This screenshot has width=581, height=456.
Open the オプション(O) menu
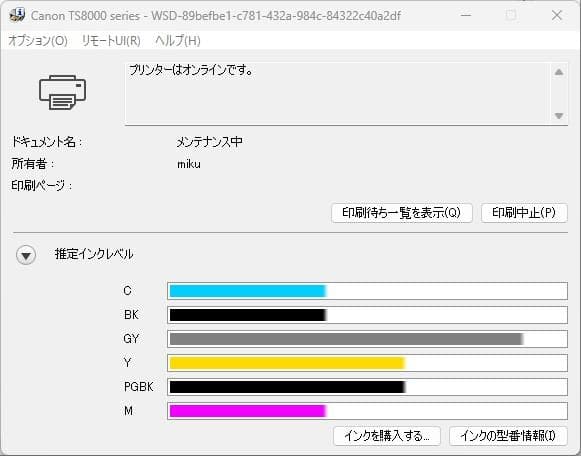(x=38, y=40)
